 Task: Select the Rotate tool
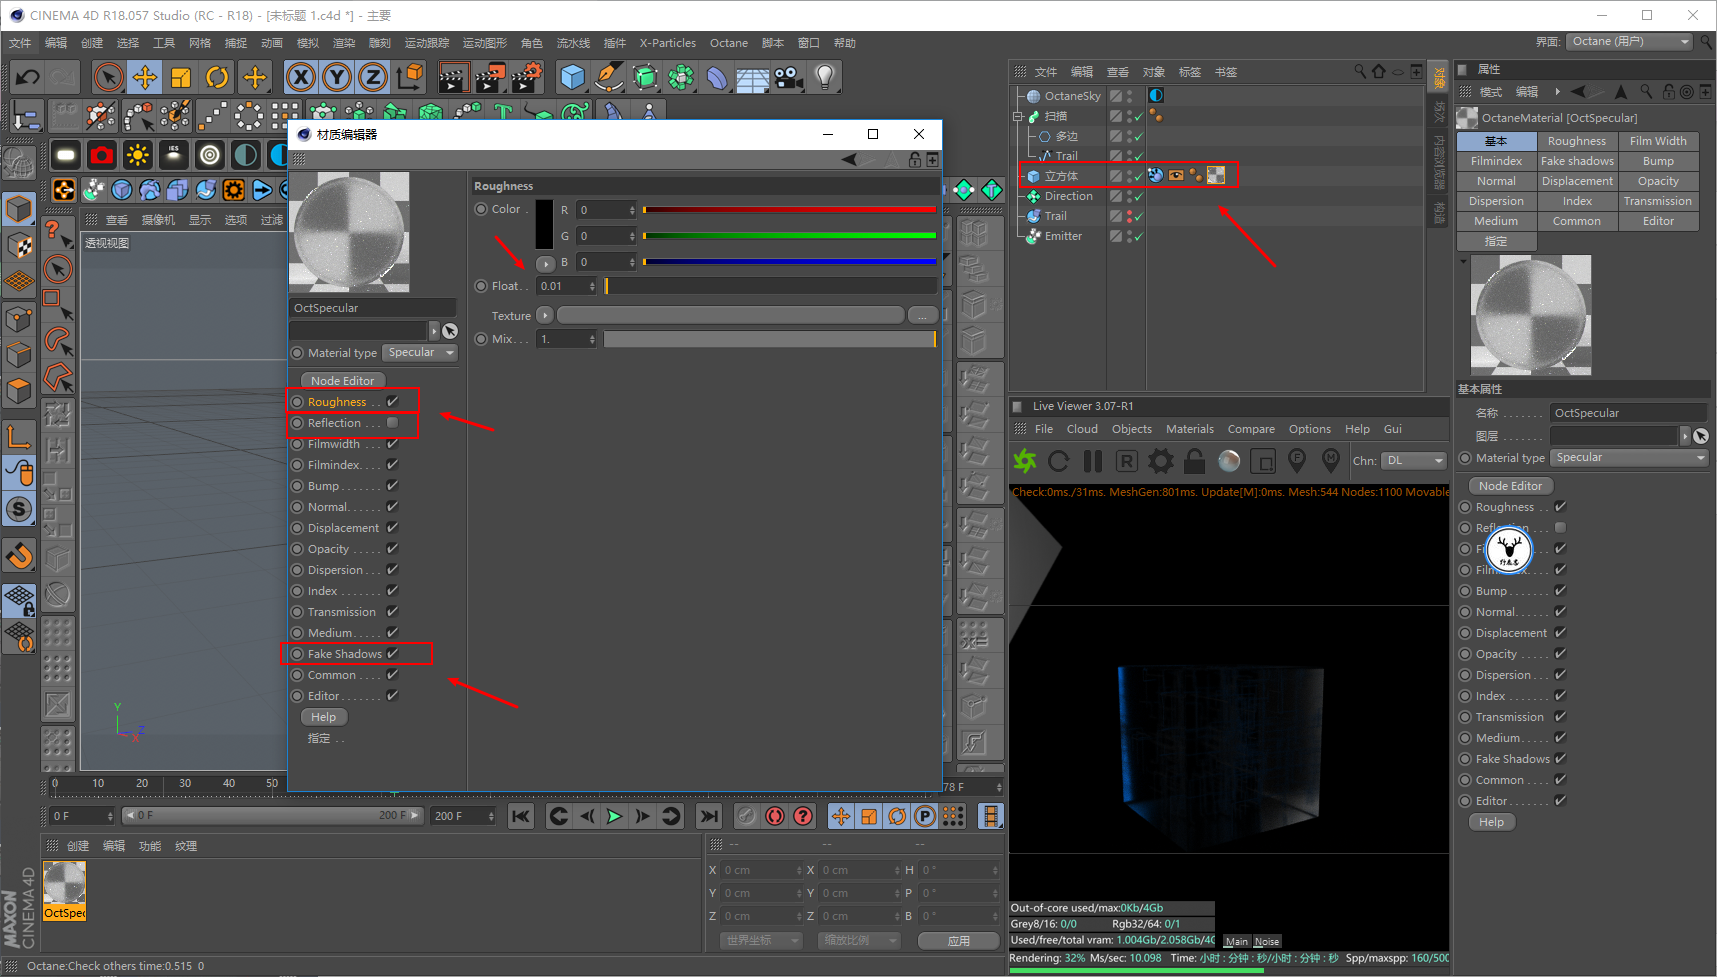pos(217,77)
